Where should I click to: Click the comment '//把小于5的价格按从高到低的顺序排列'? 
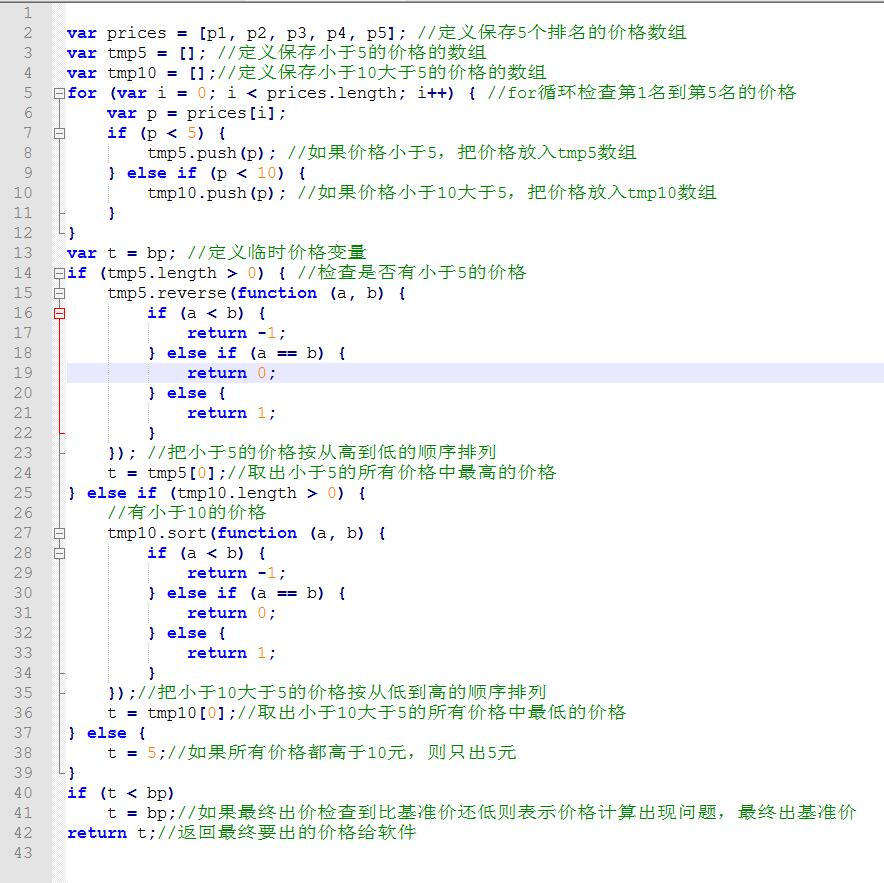point(321,452)
